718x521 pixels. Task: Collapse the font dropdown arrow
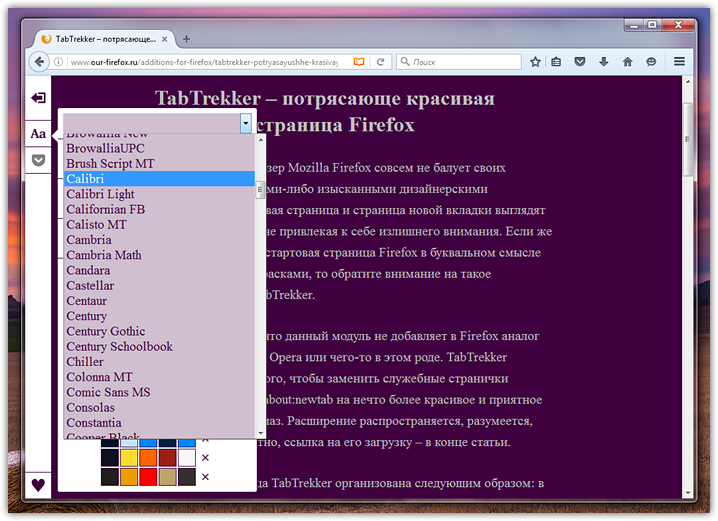(x=246, y=123)
